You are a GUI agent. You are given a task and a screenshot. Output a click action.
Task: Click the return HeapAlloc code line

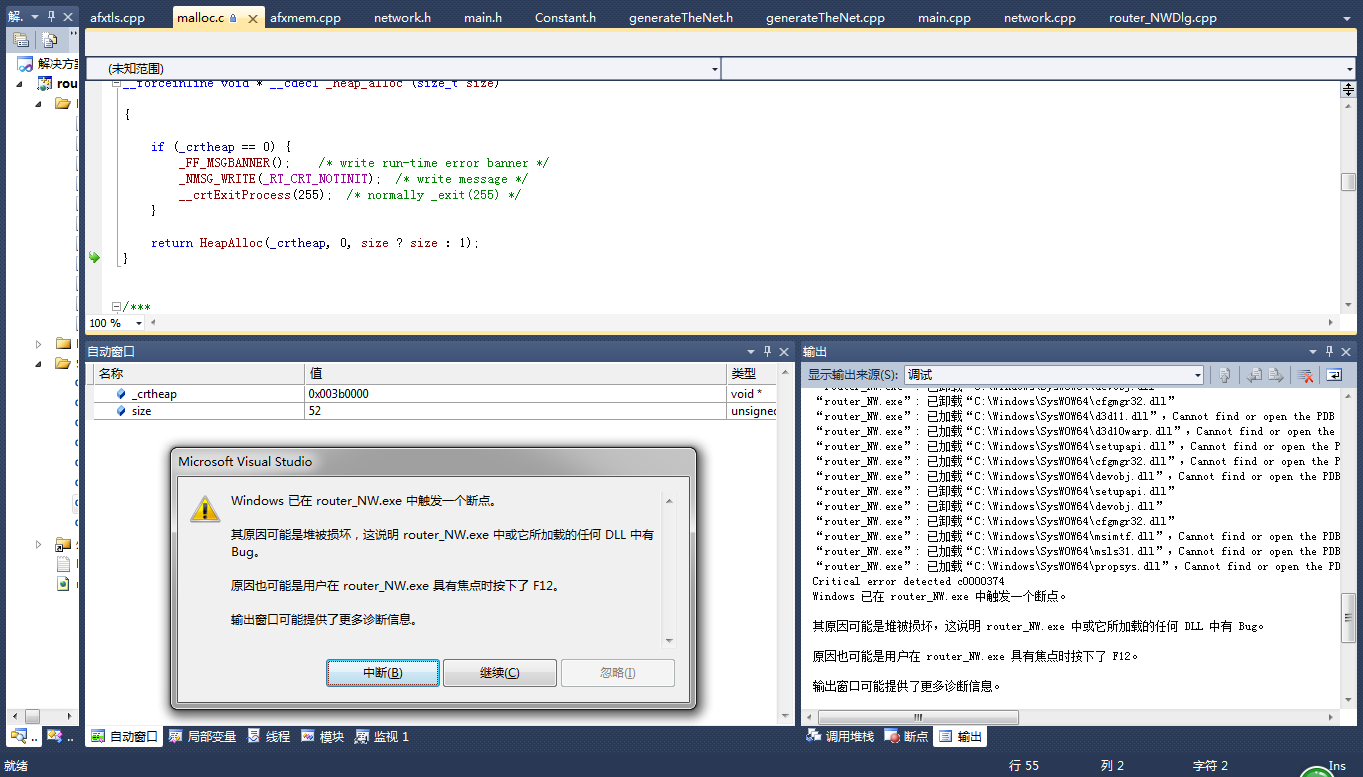tap(315, 243)
